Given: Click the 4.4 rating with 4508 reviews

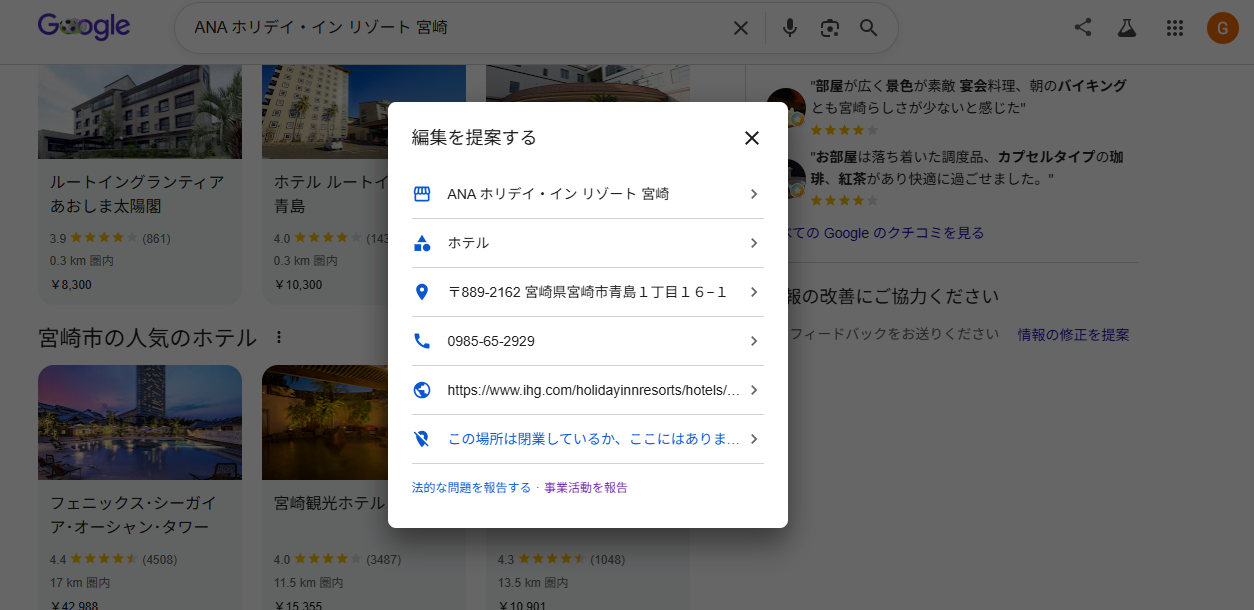Looking at the screenshot, I should pos(113,559).
